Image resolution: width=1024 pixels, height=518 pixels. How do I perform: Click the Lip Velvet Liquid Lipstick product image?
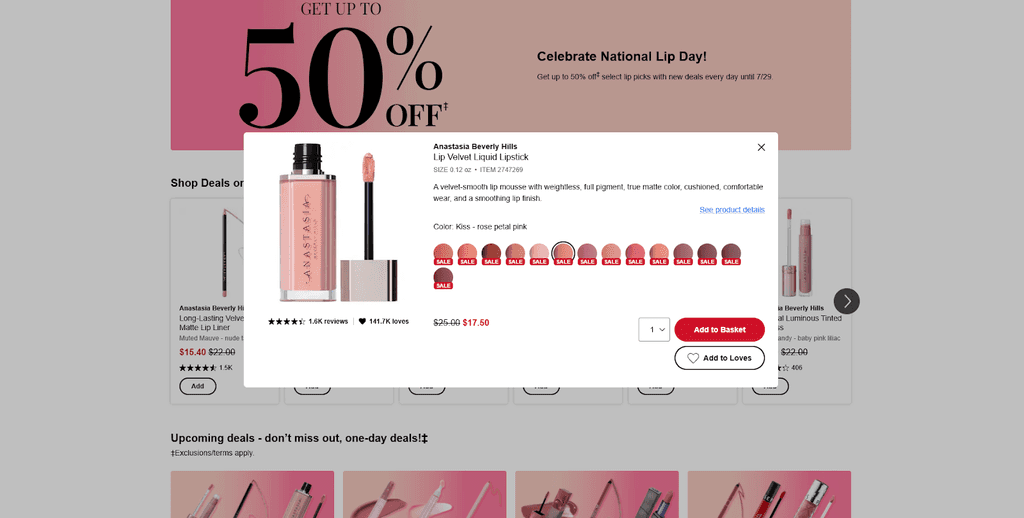pos(338,223)
